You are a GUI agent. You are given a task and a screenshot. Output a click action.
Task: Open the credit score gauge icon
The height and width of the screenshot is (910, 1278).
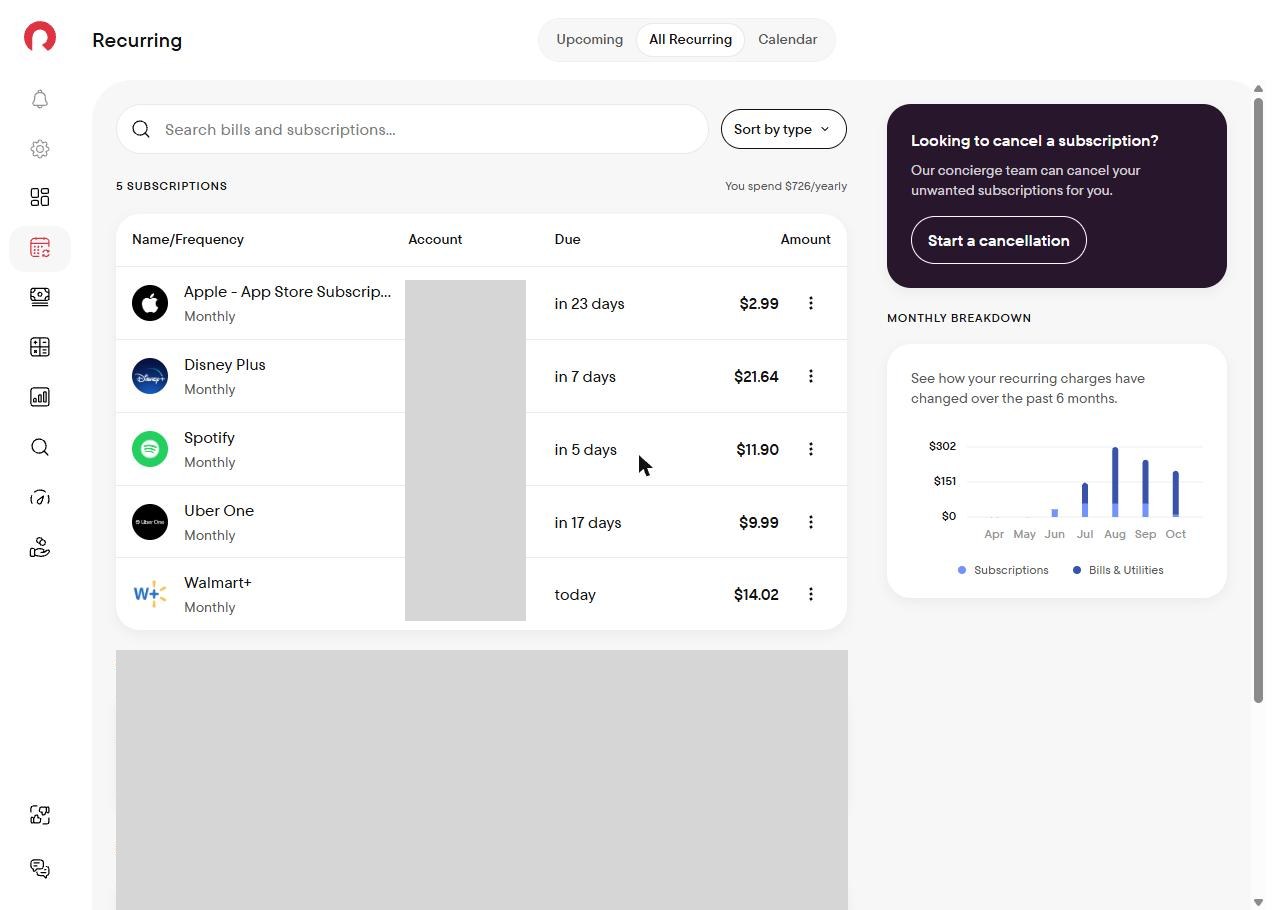(40, 497)
